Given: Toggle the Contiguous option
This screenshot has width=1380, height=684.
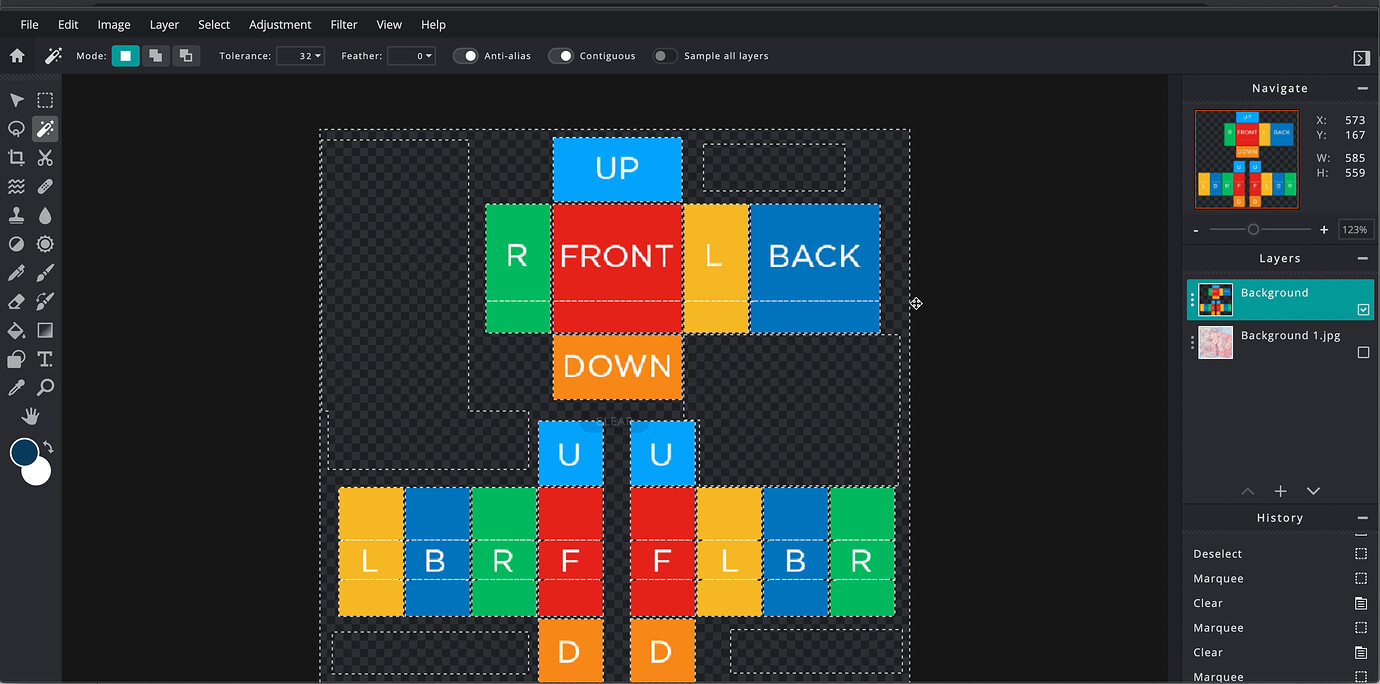Looking at the screenshot, I should tap(561, 56).
